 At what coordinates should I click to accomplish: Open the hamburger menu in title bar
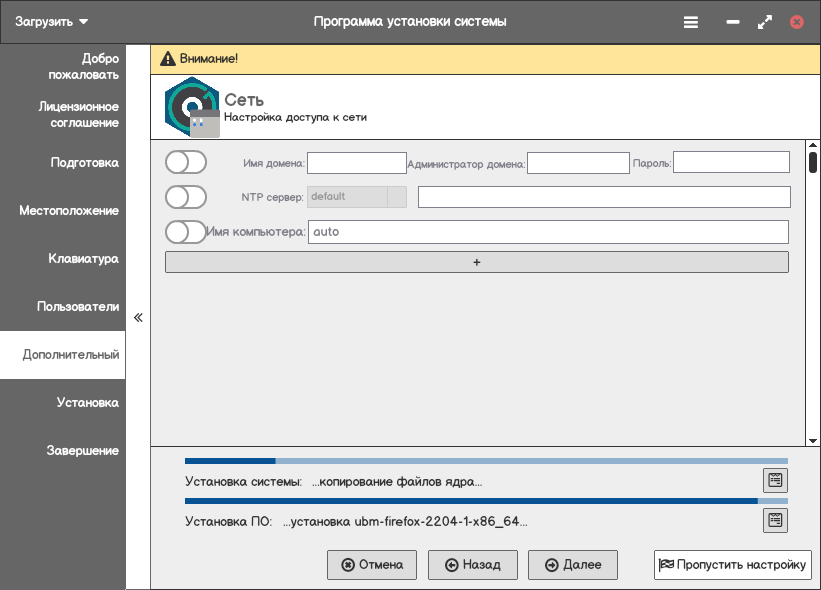(x=691, y=21)
